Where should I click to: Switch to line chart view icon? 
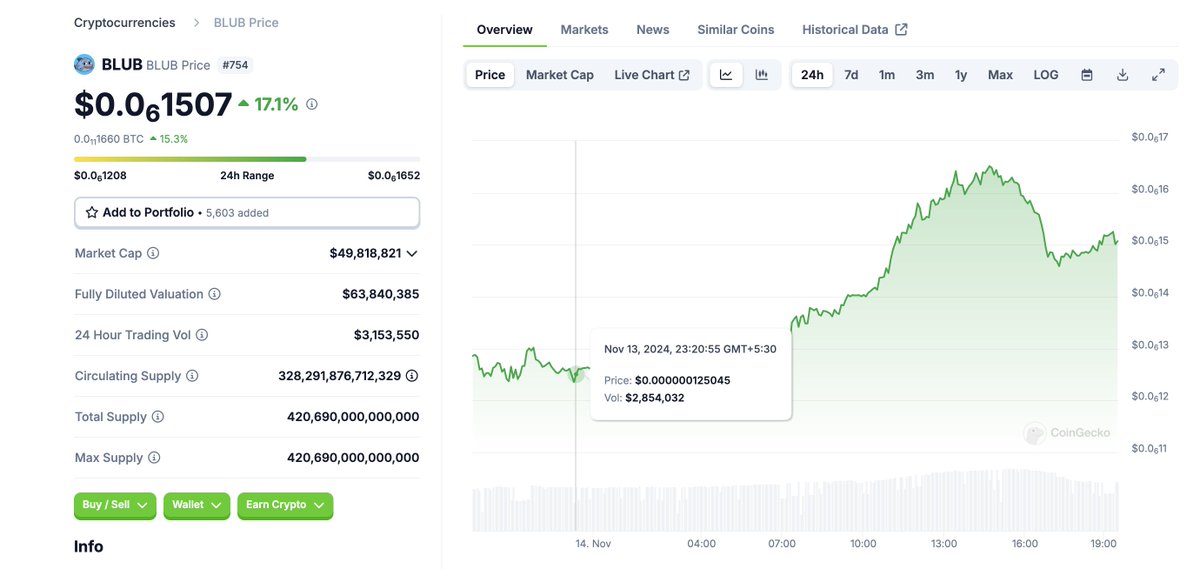tap(726, 75)
